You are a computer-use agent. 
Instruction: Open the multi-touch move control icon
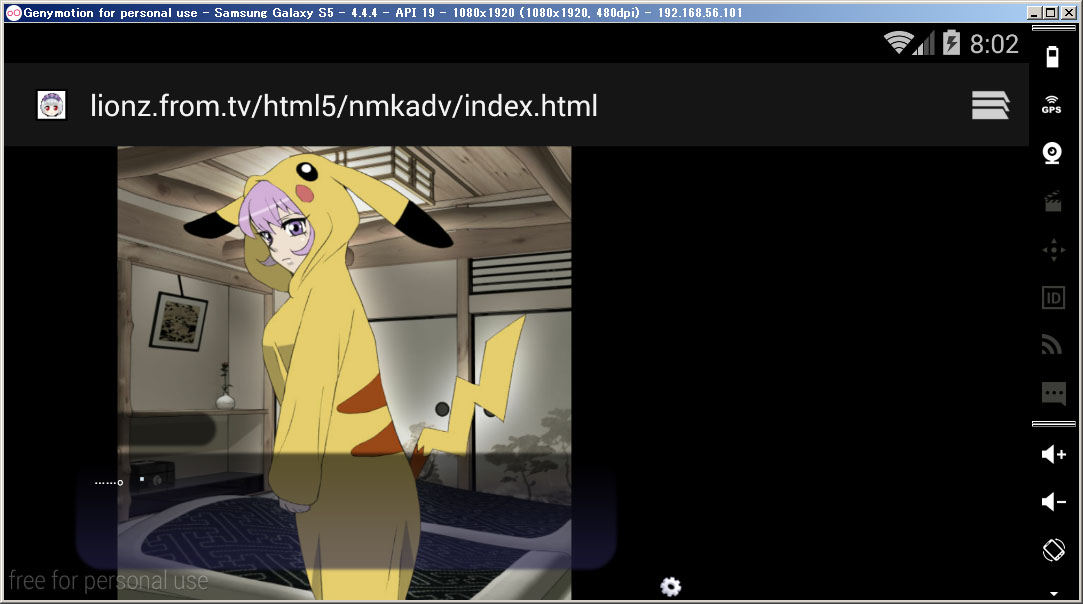(1053, 249)
